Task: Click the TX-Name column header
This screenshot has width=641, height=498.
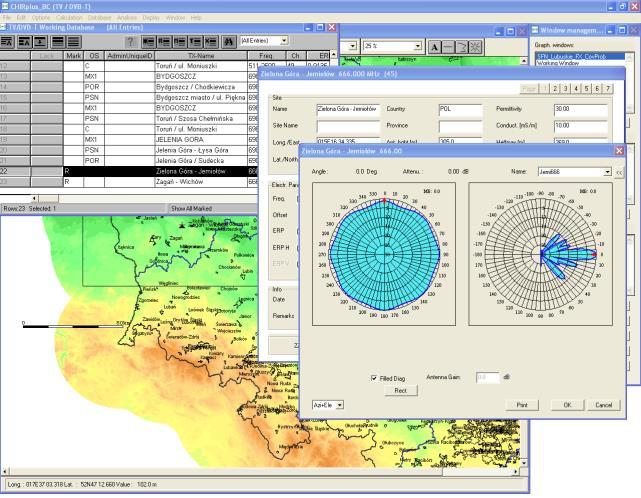Action: point(201,56)
